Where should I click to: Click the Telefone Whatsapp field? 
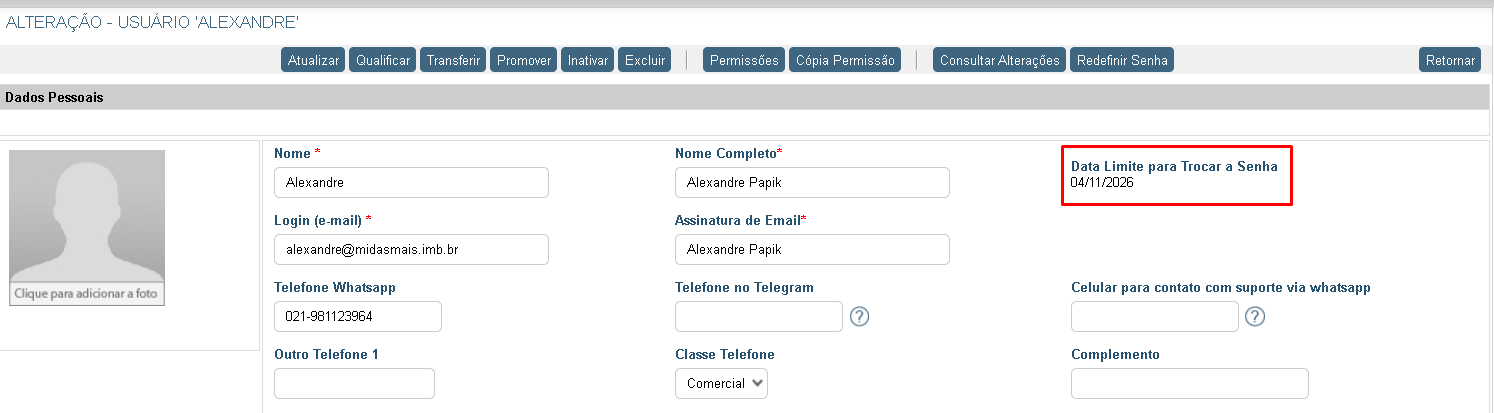[x=357, y=316]
